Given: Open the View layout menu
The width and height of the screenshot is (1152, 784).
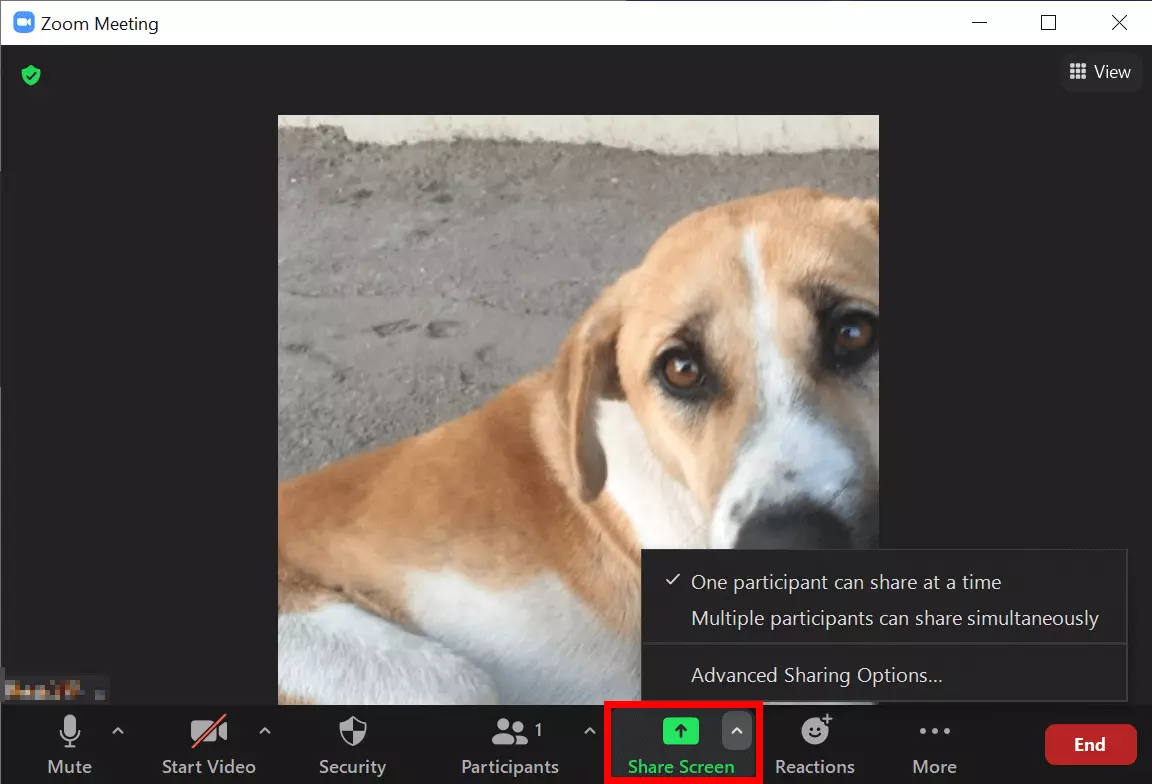Looking at the screenshot, I should coord(1100,71).
